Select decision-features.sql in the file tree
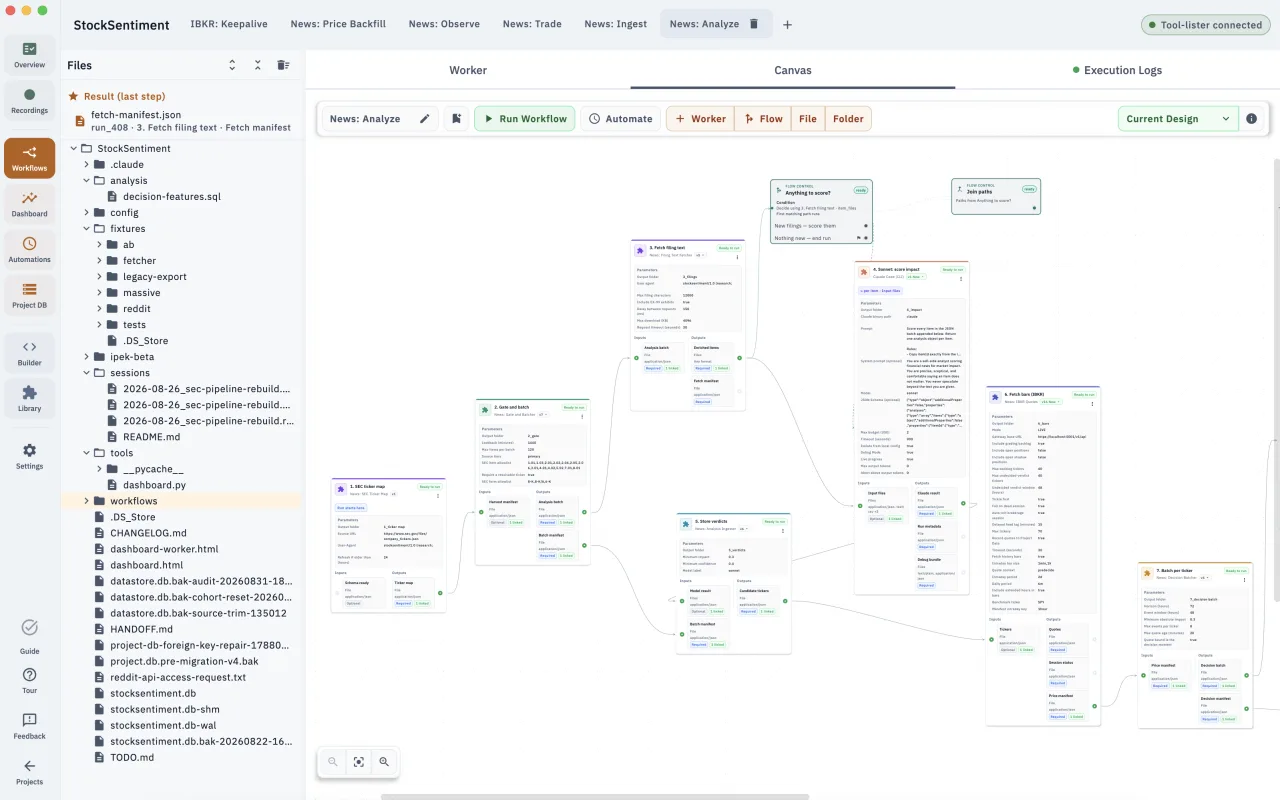 (172, 197)
